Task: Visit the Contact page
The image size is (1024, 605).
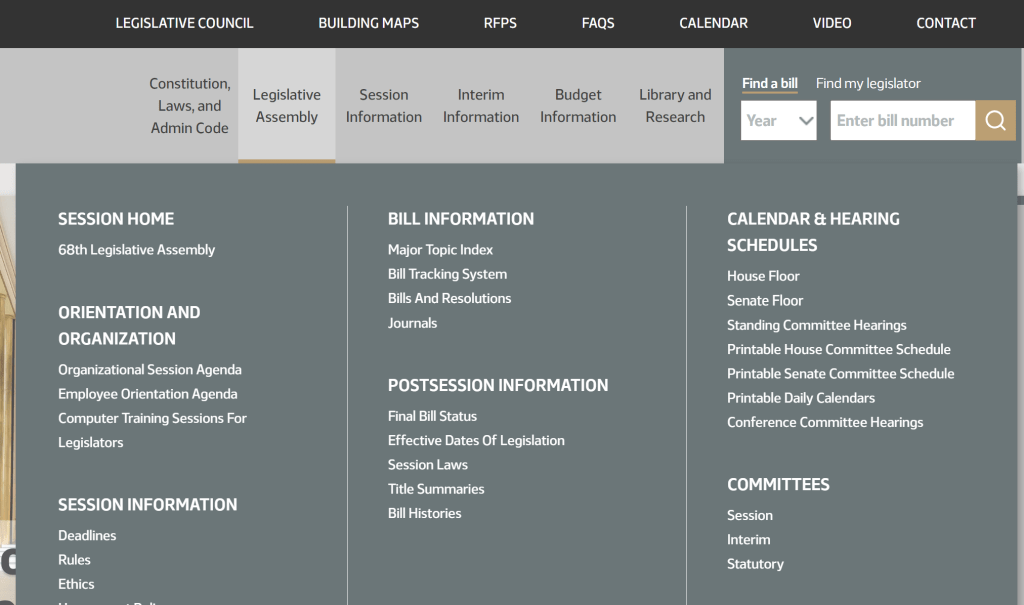Action: click(945, 23)
